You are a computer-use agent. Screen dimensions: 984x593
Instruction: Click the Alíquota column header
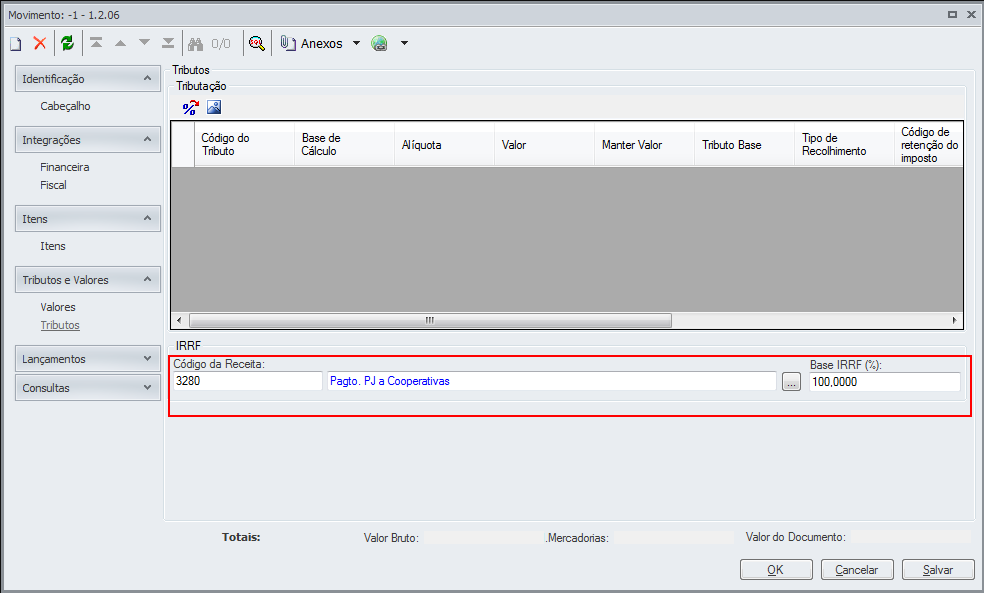coord(444,144)
